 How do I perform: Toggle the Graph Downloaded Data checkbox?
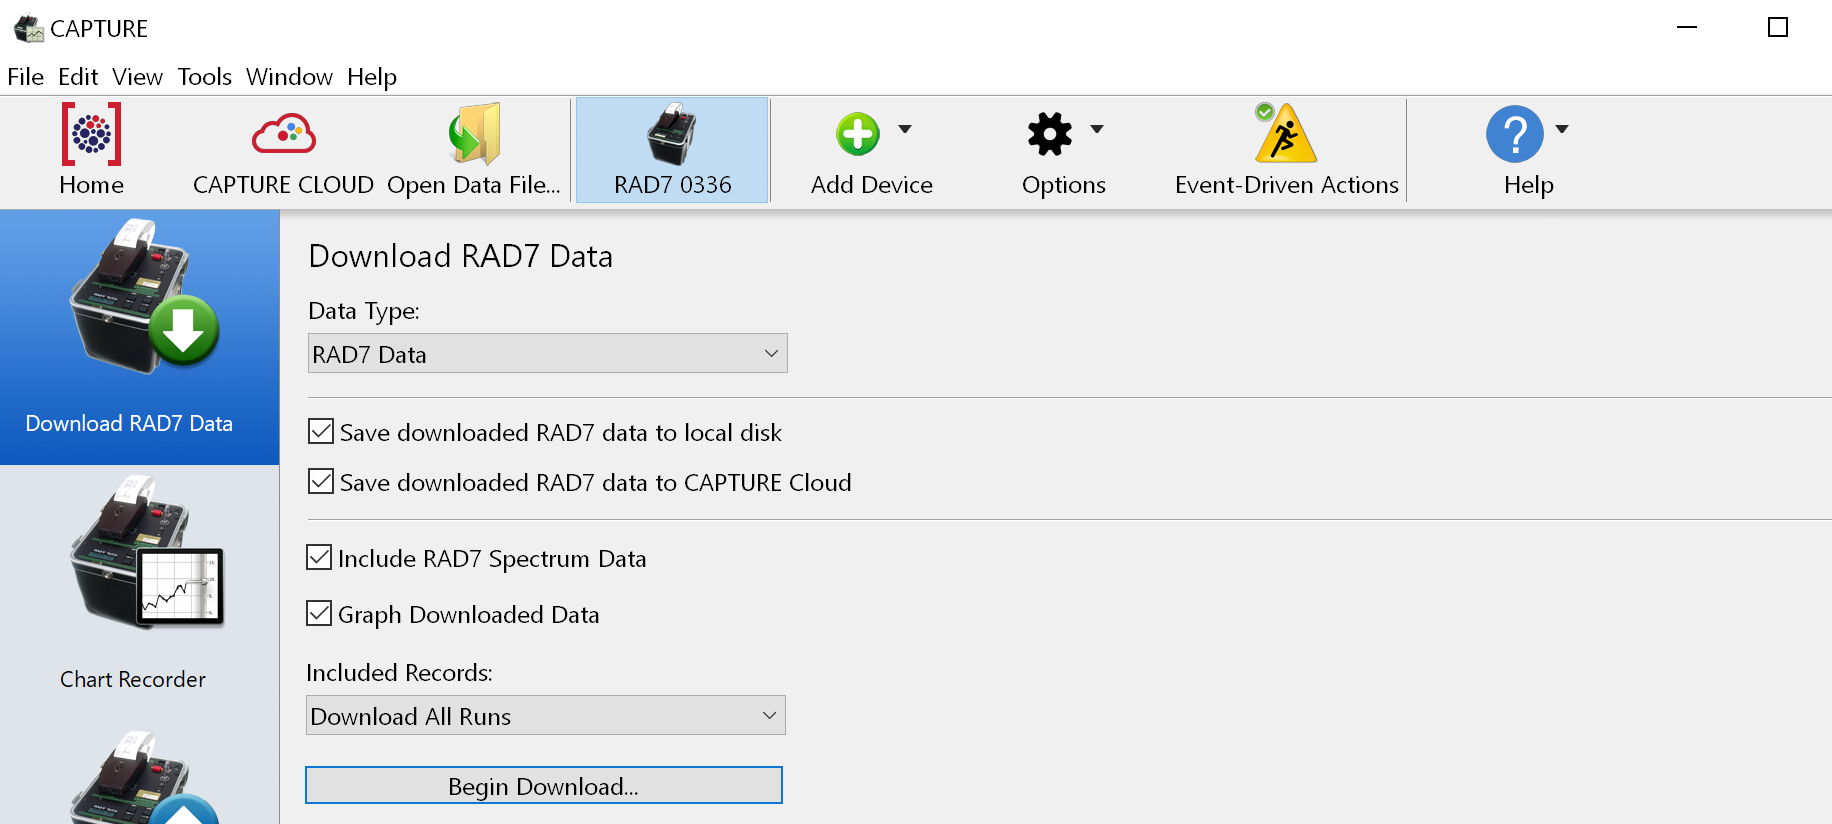coord(319,614)
